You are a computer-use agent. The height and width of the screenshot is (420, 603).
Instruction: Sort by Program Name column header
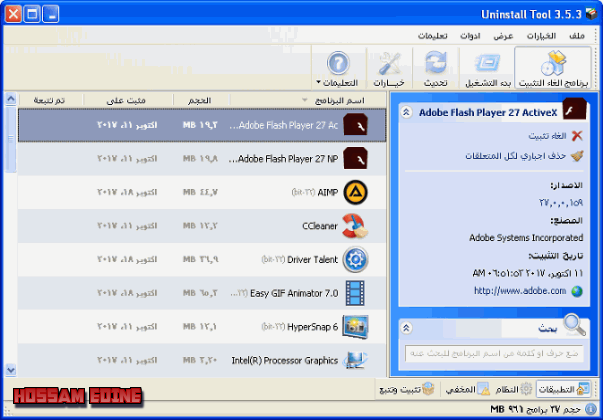click(x=308, y=100)
